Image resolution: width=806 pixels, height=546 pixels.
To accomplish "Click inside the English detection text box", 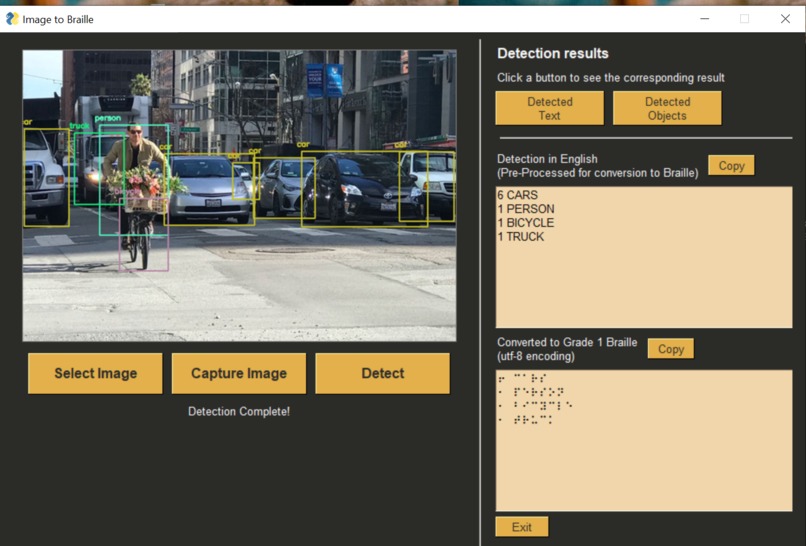I will click(644, 257).
